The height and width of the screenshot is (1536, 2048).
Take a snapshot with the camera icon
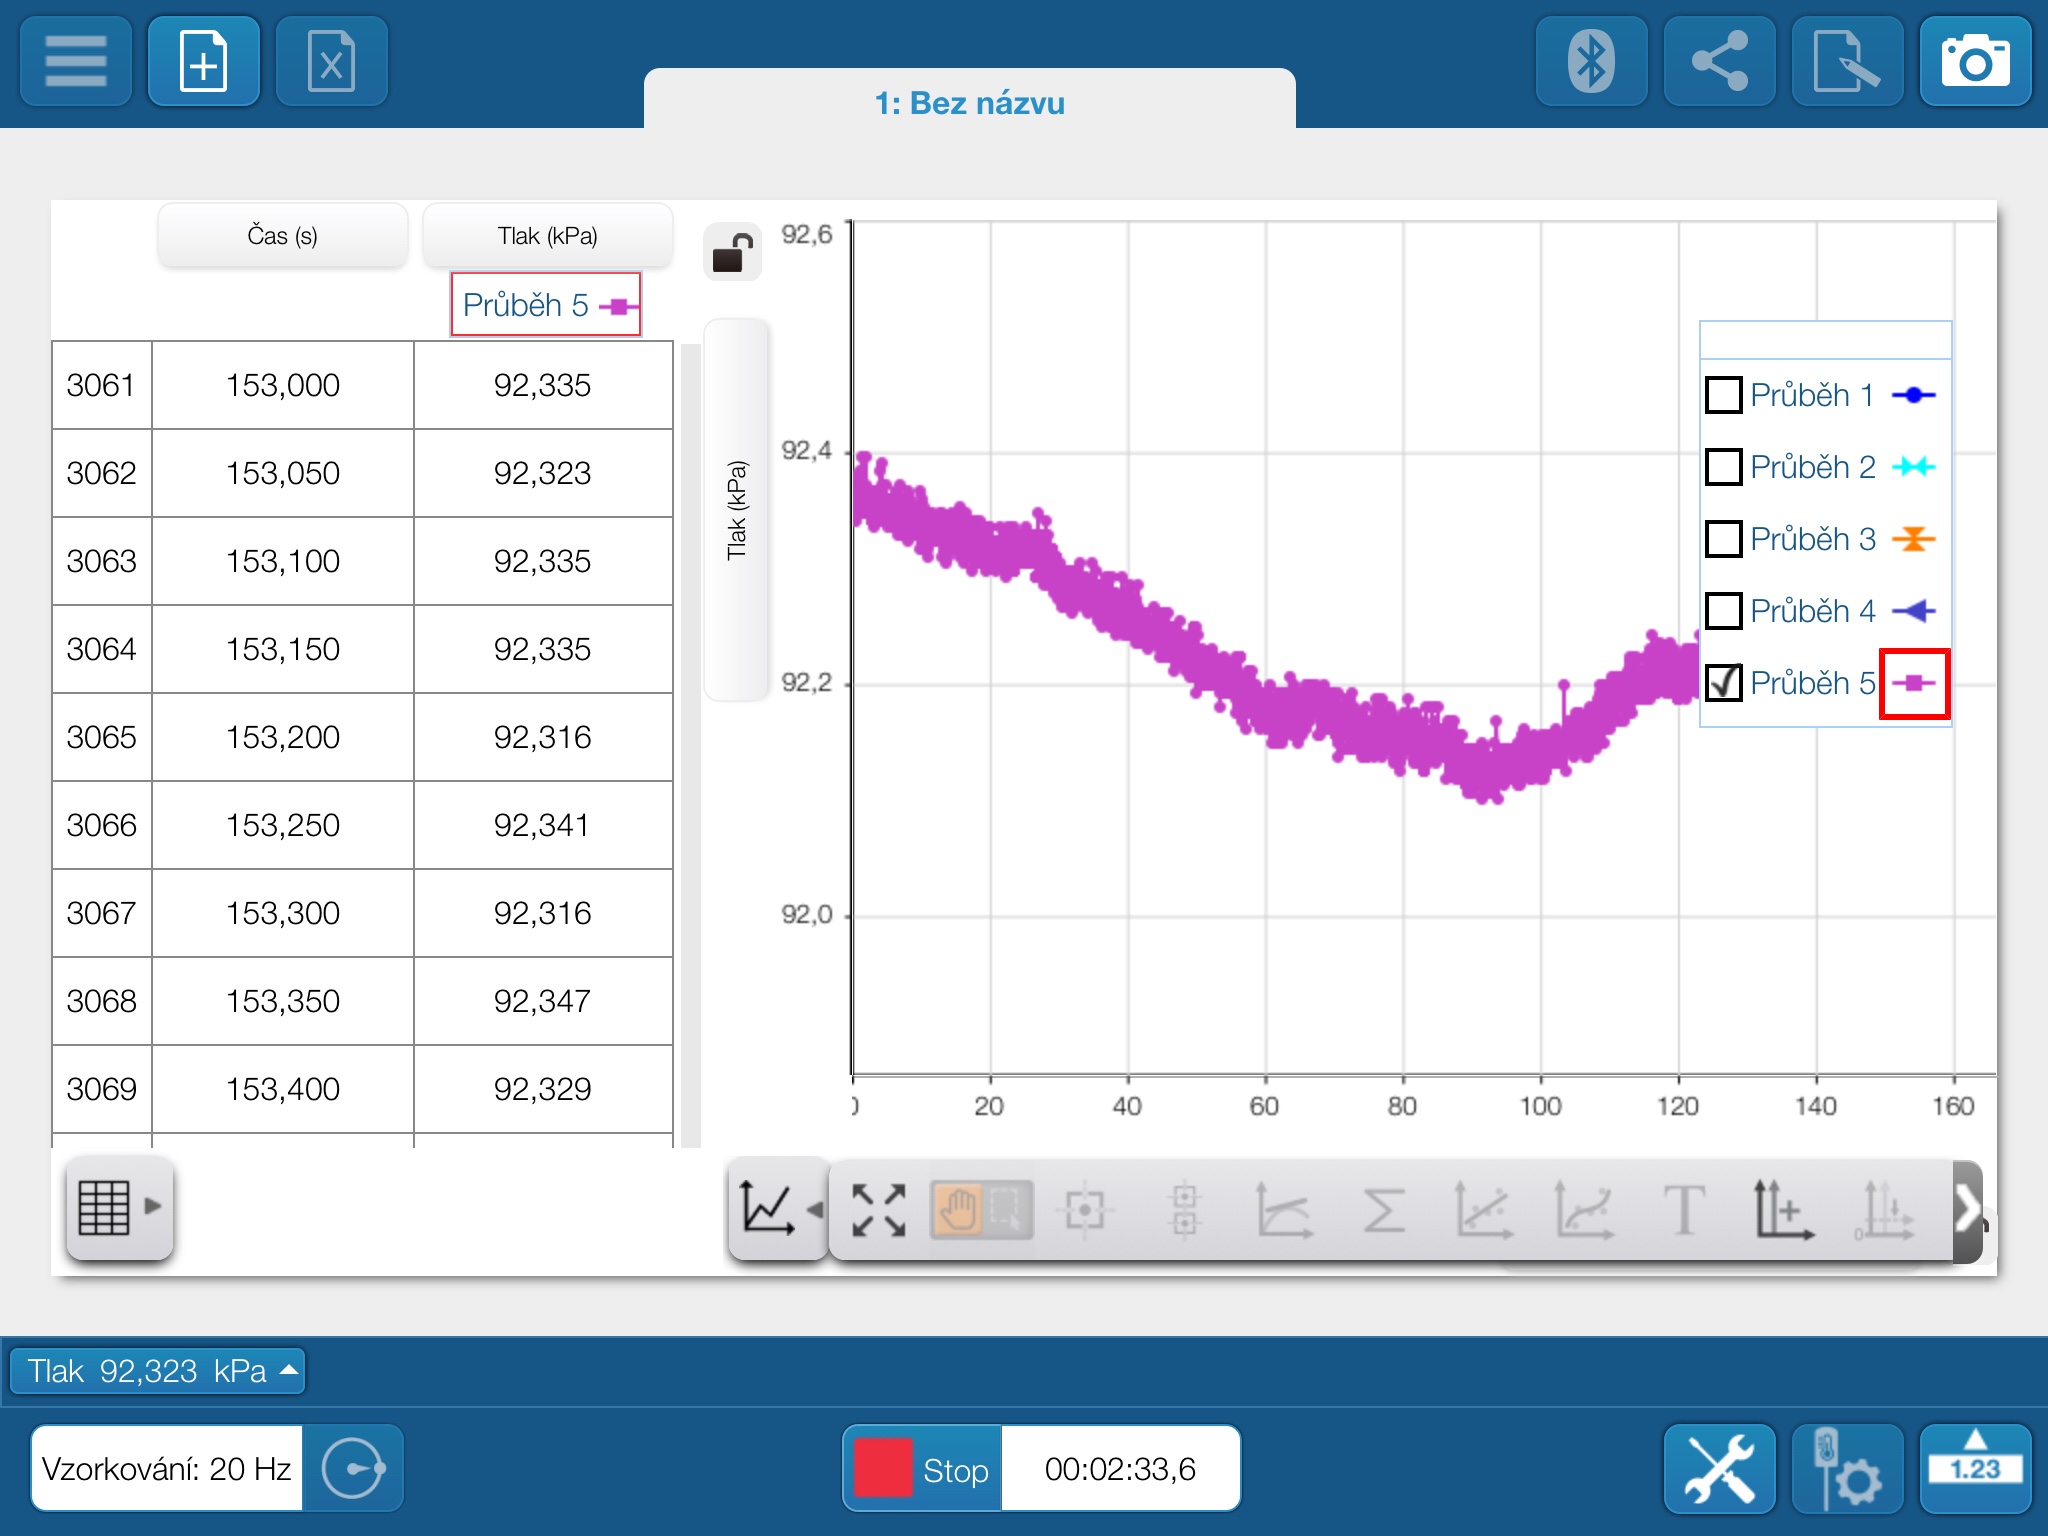click(x=1974, y=62)
